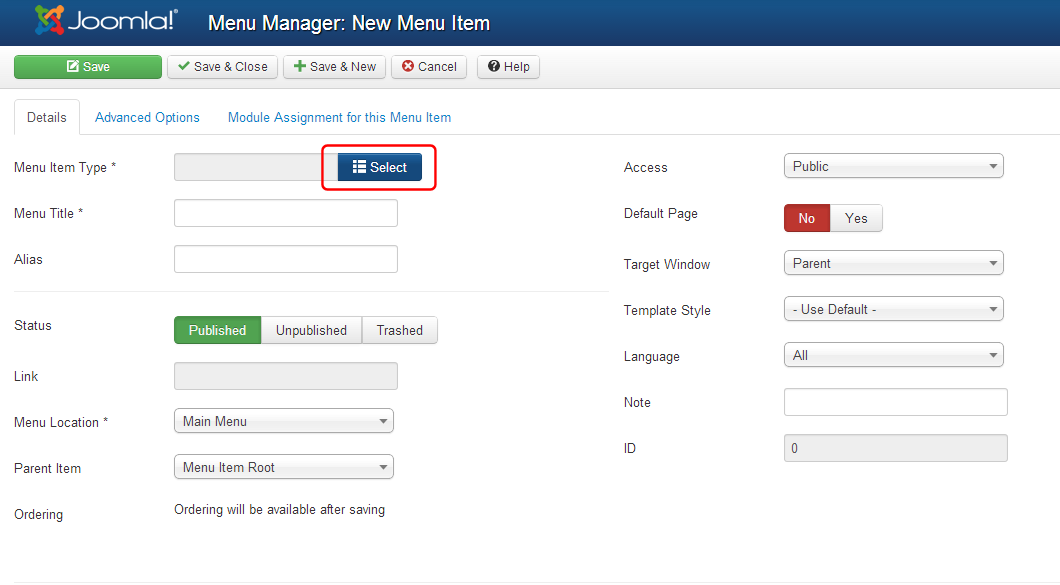
Task: Focus the Note text field
Action: point(895,402)
